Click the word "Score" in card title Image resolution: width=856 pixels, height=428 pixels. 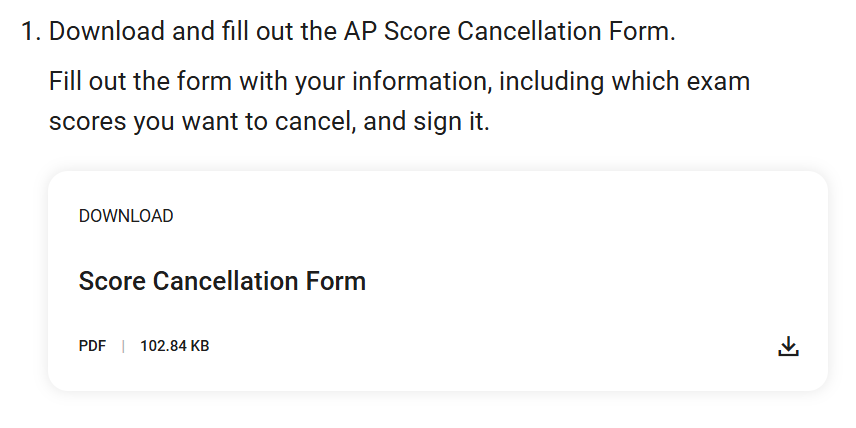click(x=112, y=281)
